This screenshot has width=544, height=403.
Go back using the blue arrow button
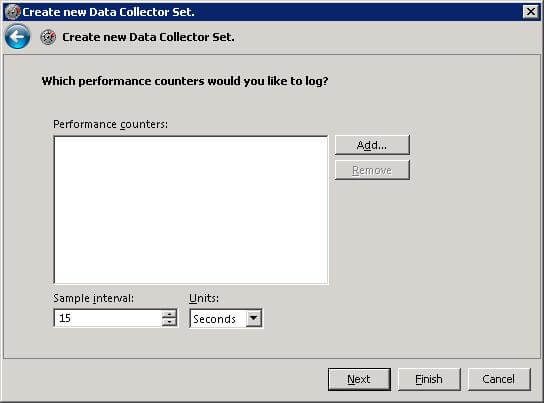17,36
